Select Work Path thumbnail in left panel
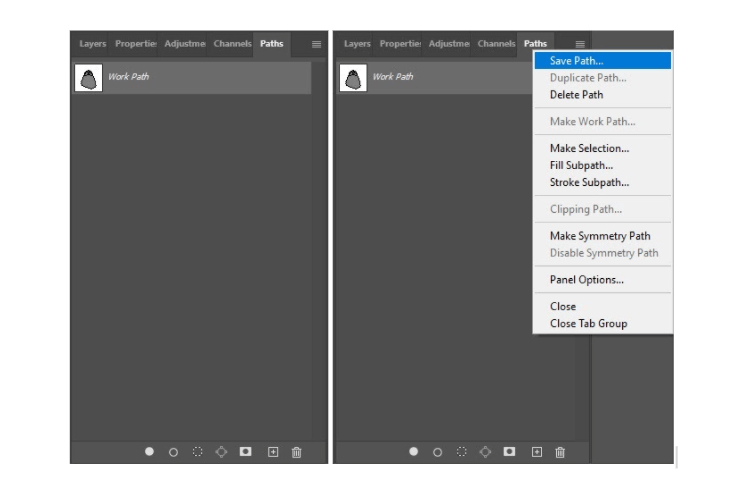This screenshot has height=503, width=729. pyautogui.click(x=89, y=78)
